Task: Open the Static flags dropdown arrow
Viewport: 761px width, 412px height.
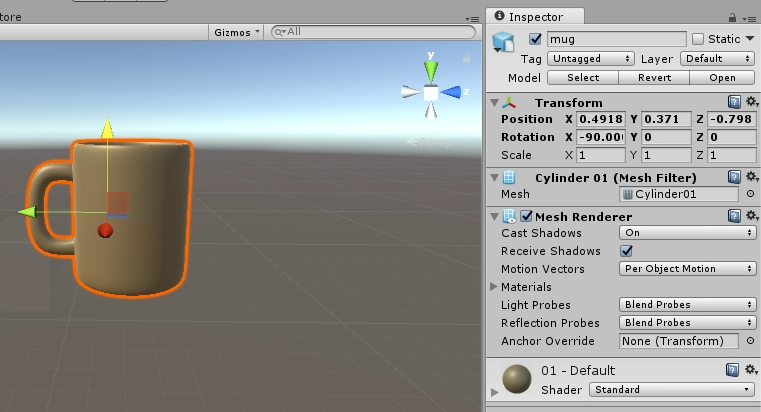Action: (x=750, y=39)
